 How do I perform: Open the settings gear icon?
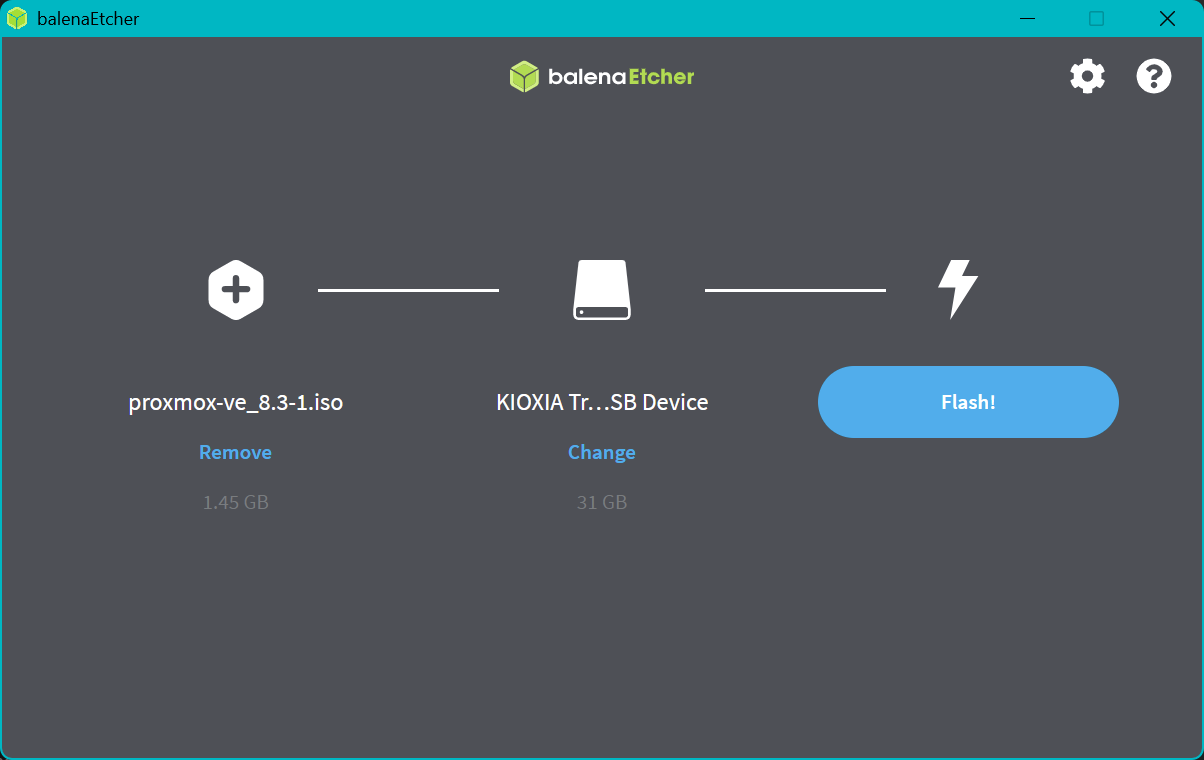pos(1087,76)
